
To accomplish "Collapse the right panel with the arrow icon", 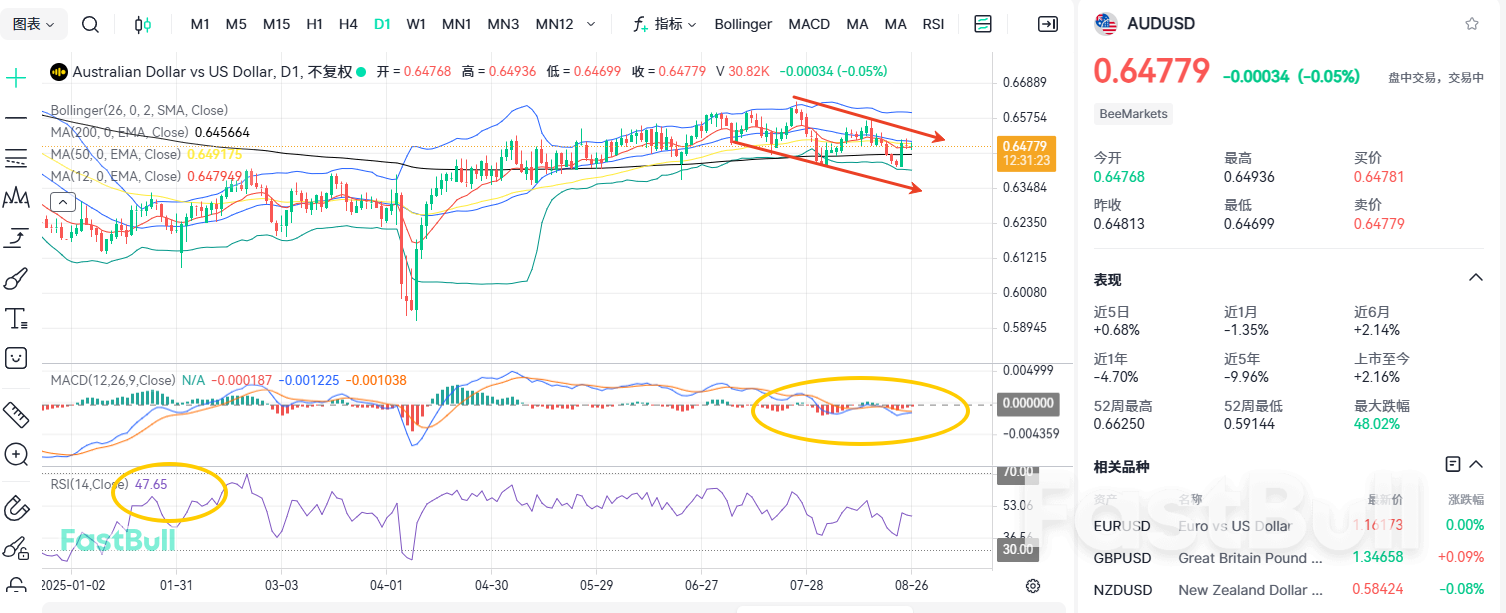I will pos(1048,23).
